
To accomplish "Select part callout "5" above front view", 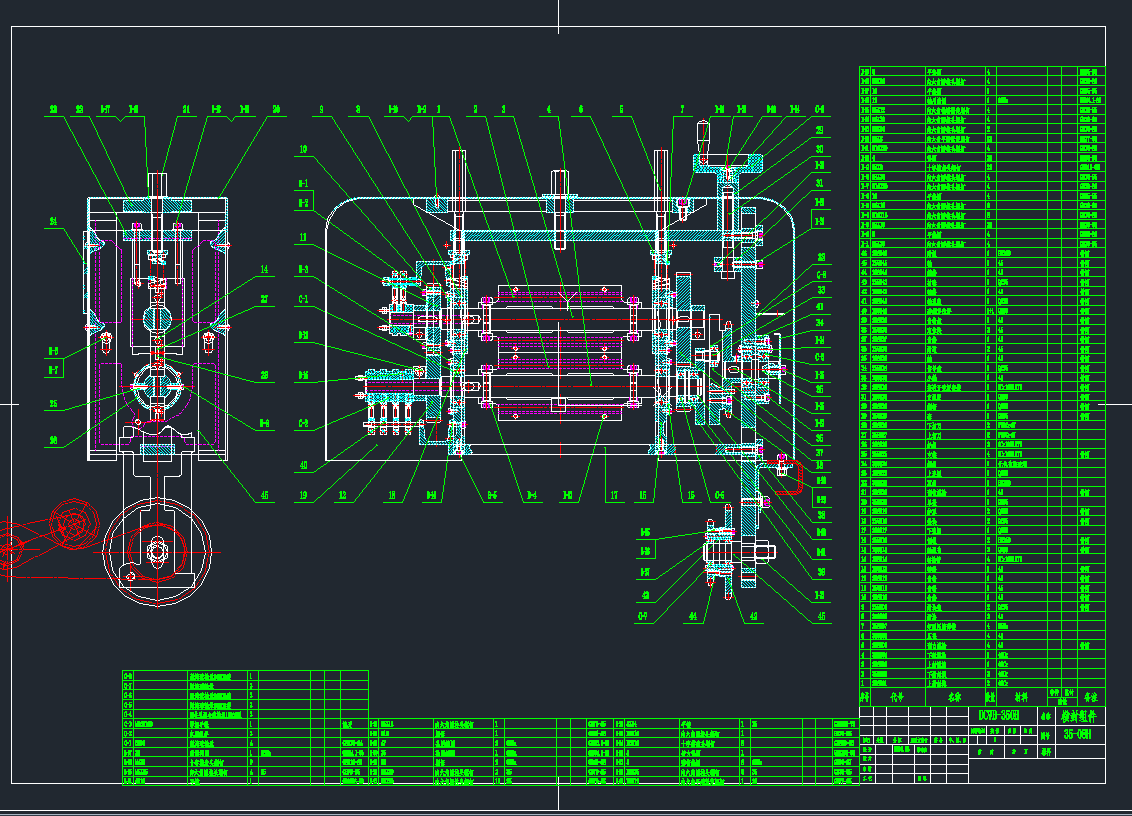I will [622, 110].
